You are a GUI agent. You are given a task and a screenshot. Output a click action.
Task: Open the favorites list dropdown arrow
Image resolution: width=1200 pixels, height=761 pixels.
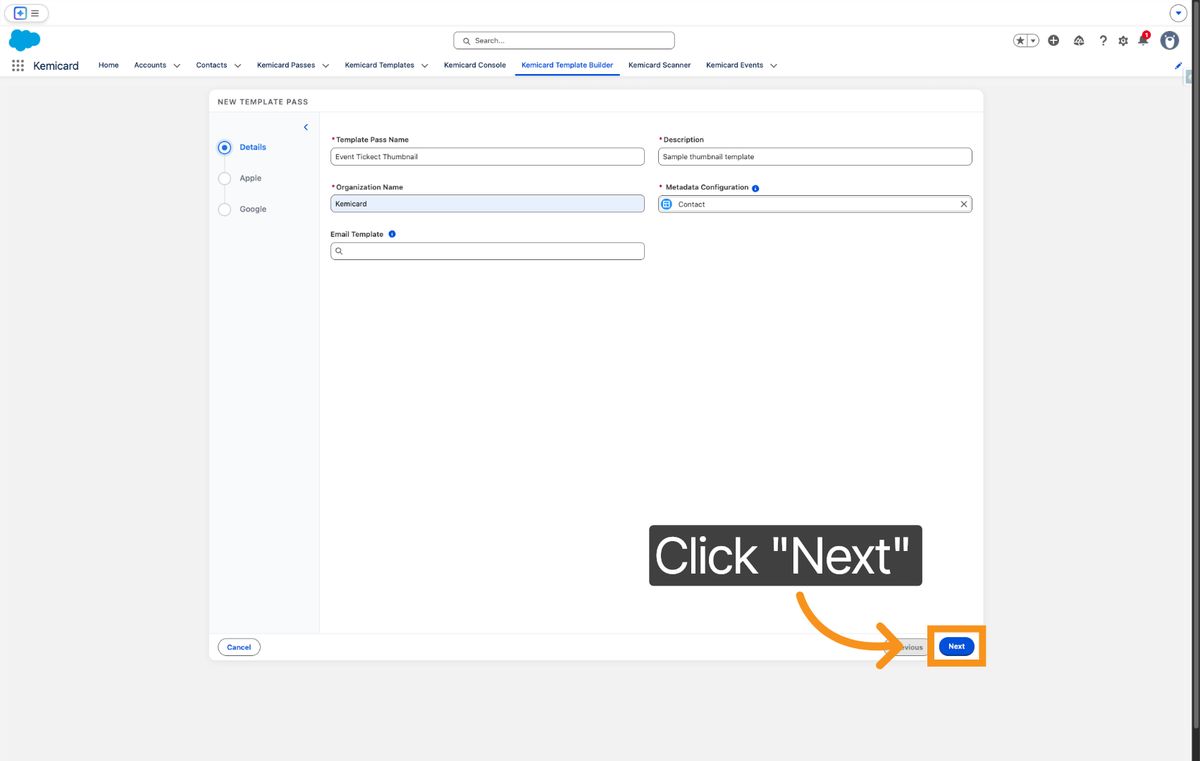click(x=1033, y=41)
